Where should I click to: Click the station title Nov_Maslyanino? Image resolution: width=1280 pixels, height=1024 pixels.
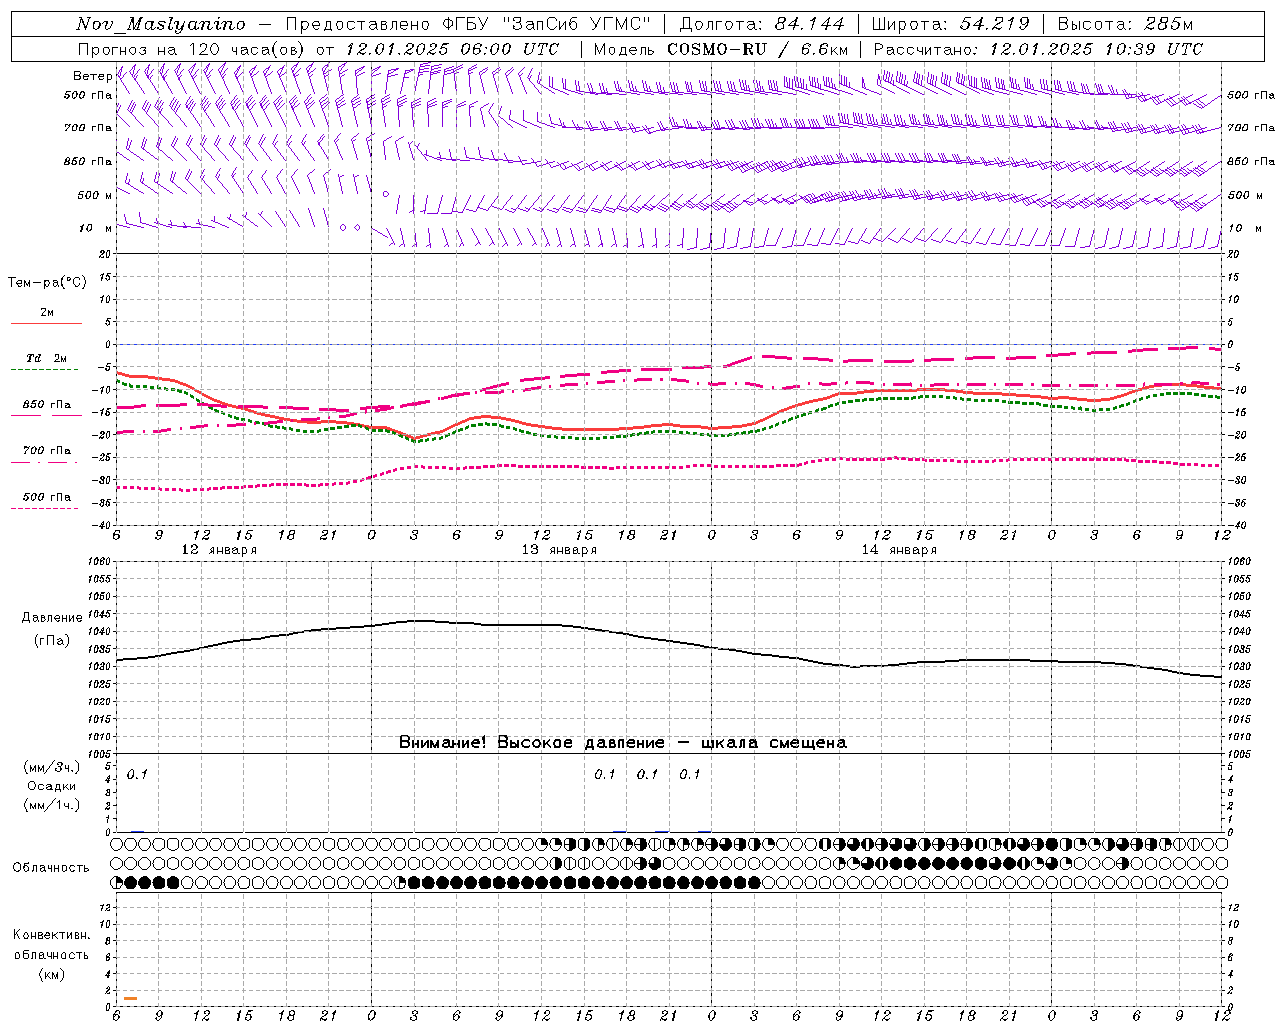tap(161, 24)
